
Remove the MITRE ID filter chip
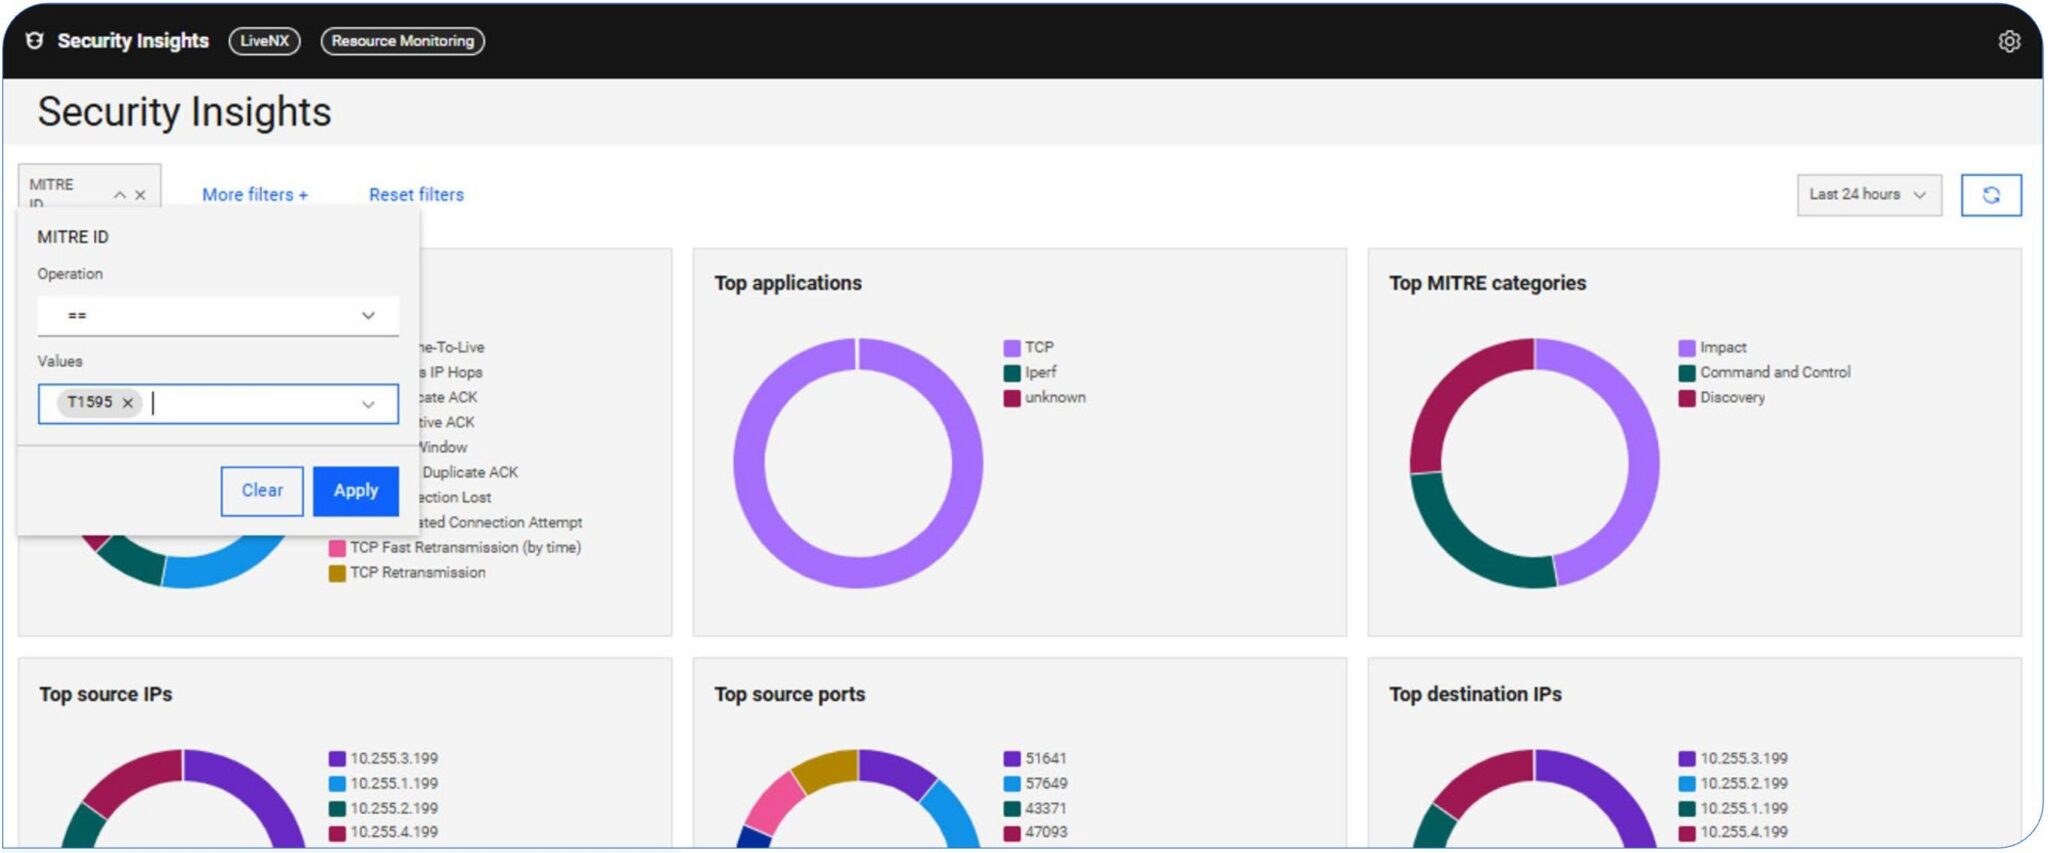pyautogui.click(x=140, y=195)
